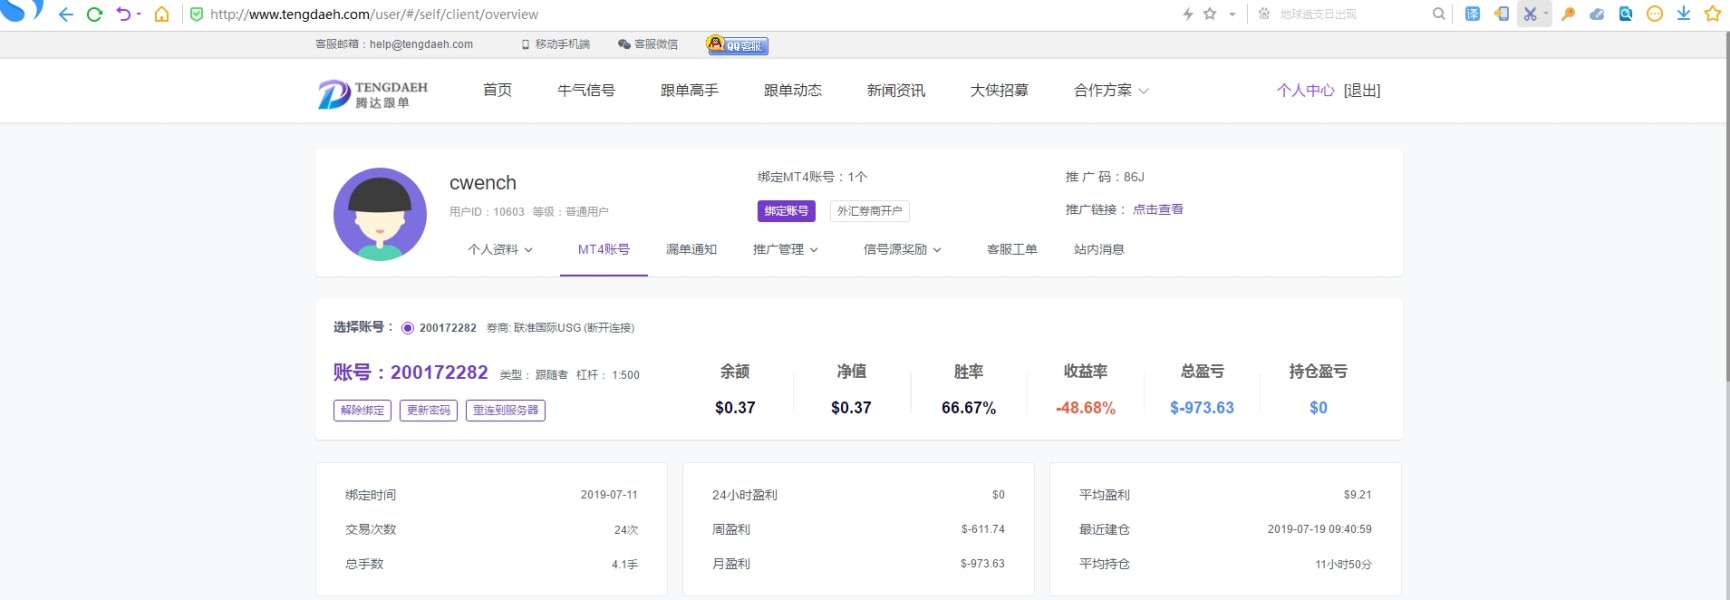Open the translate extension icon
Image resolution: width=1730 pixels, height=600 pixels.
[x=1472, y=14]
